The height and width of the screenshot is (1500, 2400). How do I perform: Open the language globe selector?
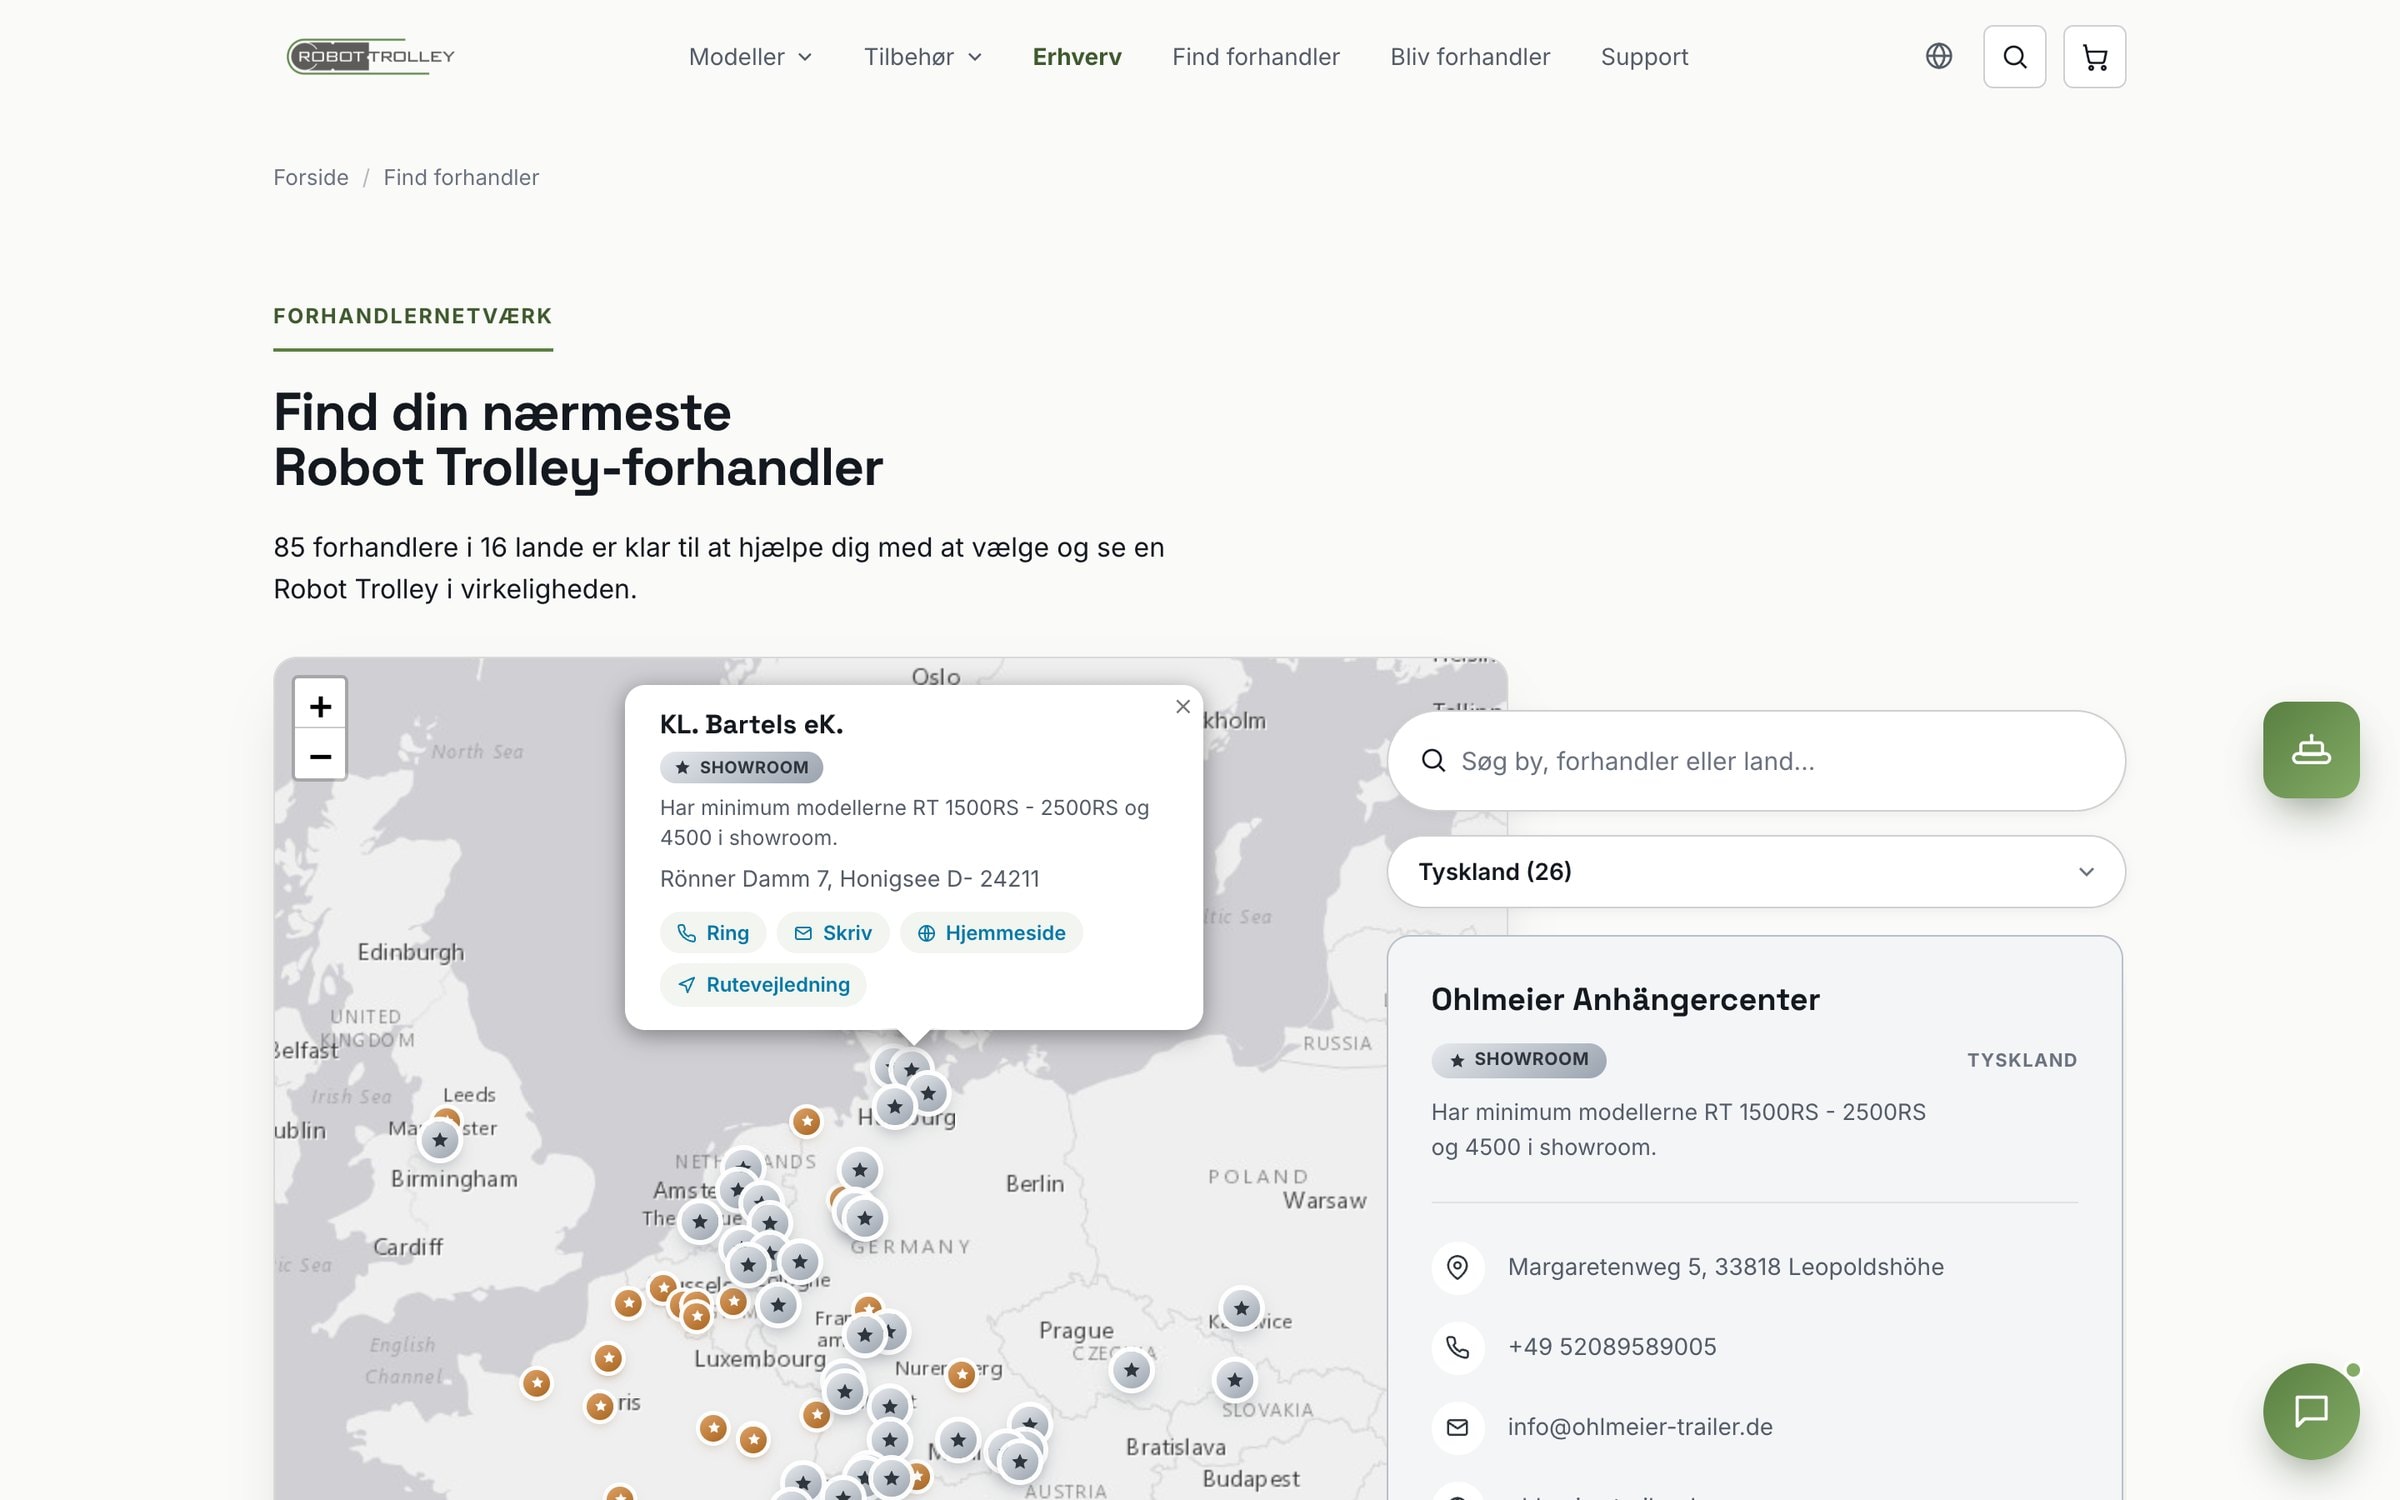click(x=1938, y=56)
